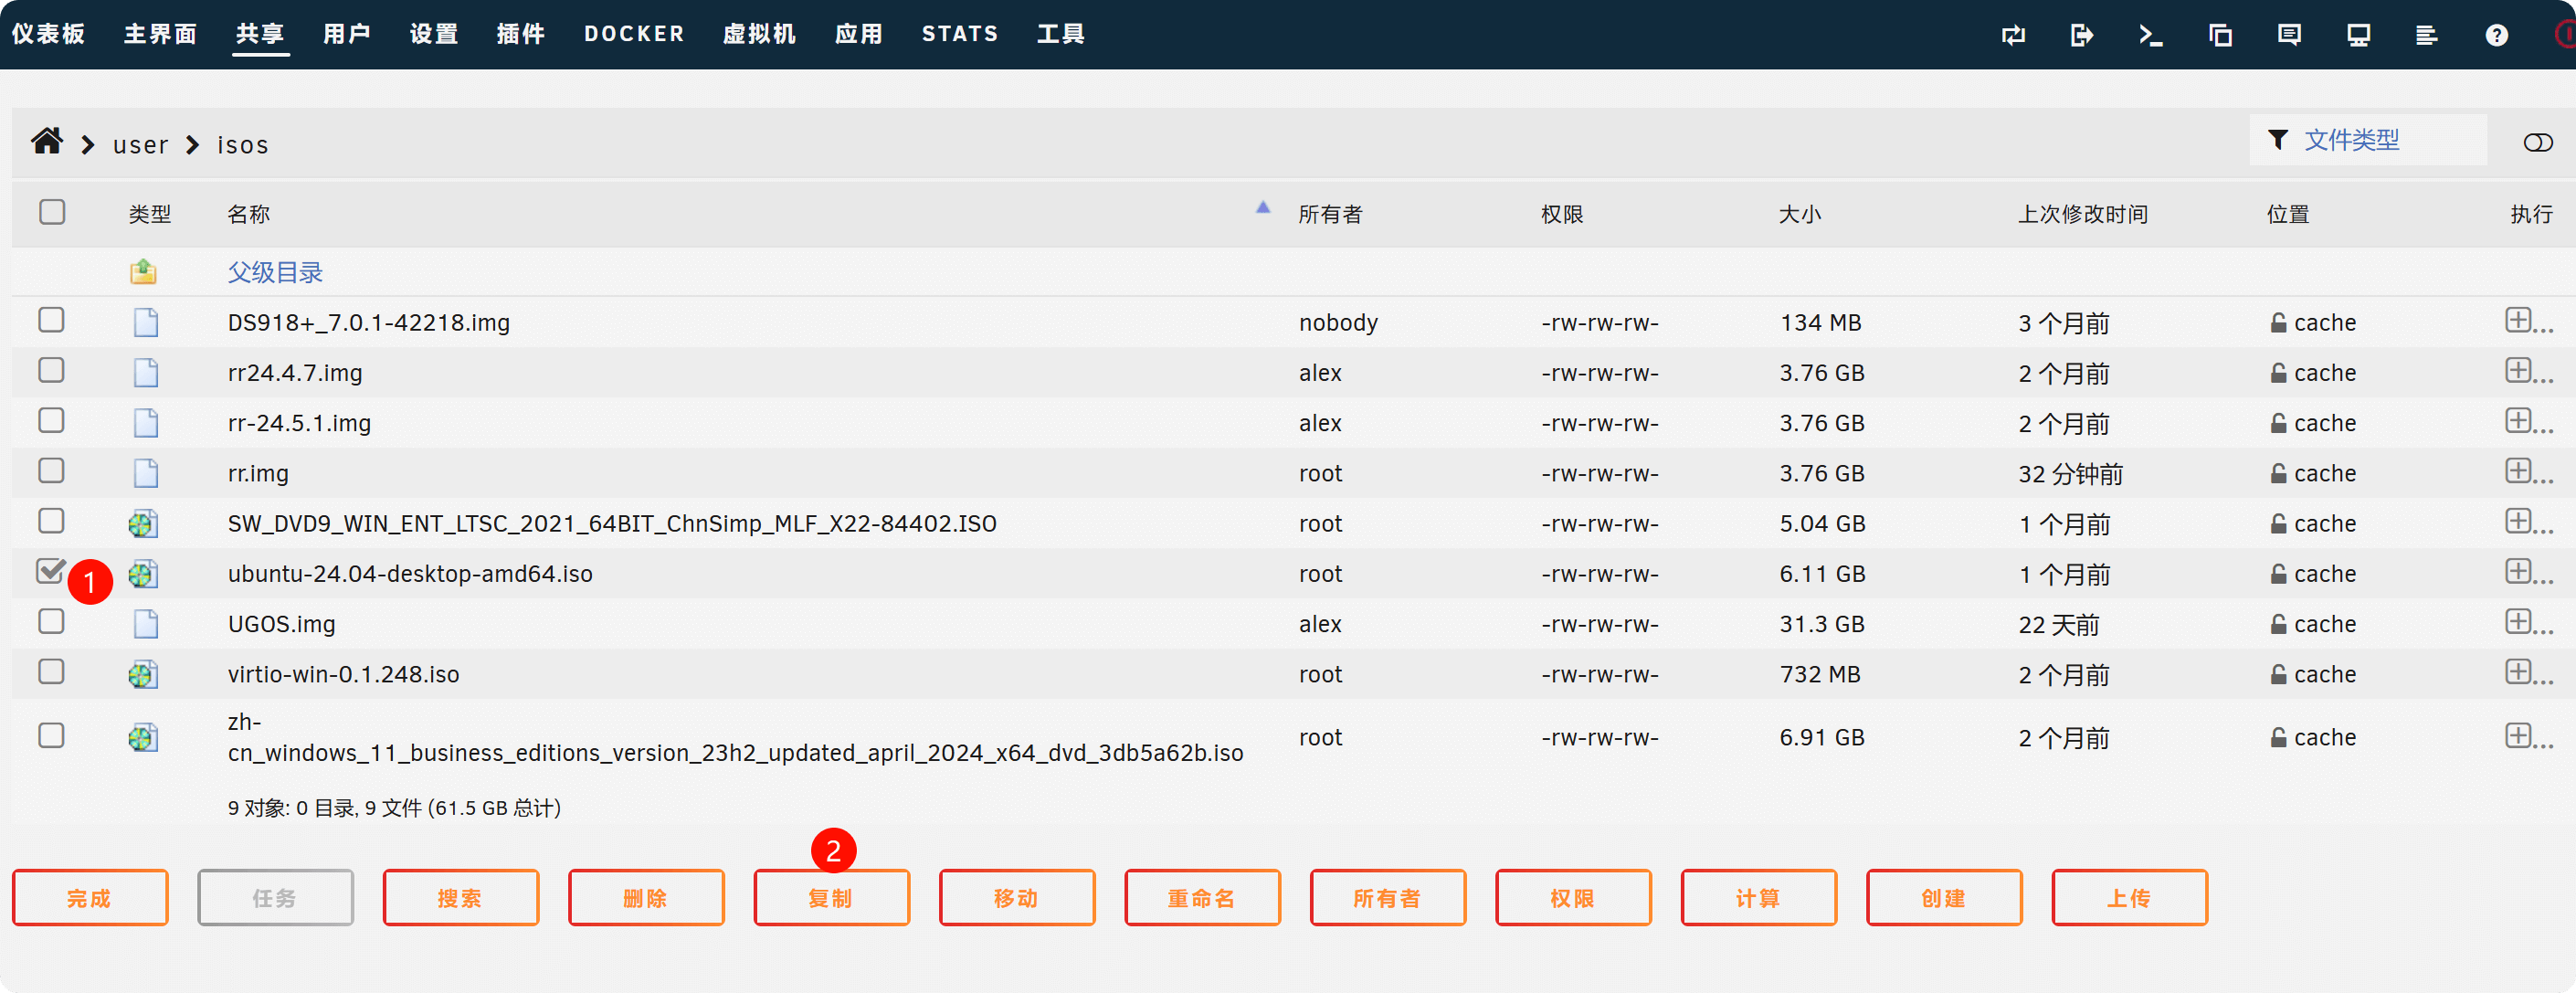Screen dimensions: 2576x993
Task: Open the 父级目录 parent directory link
Action: tap(274, 271)
